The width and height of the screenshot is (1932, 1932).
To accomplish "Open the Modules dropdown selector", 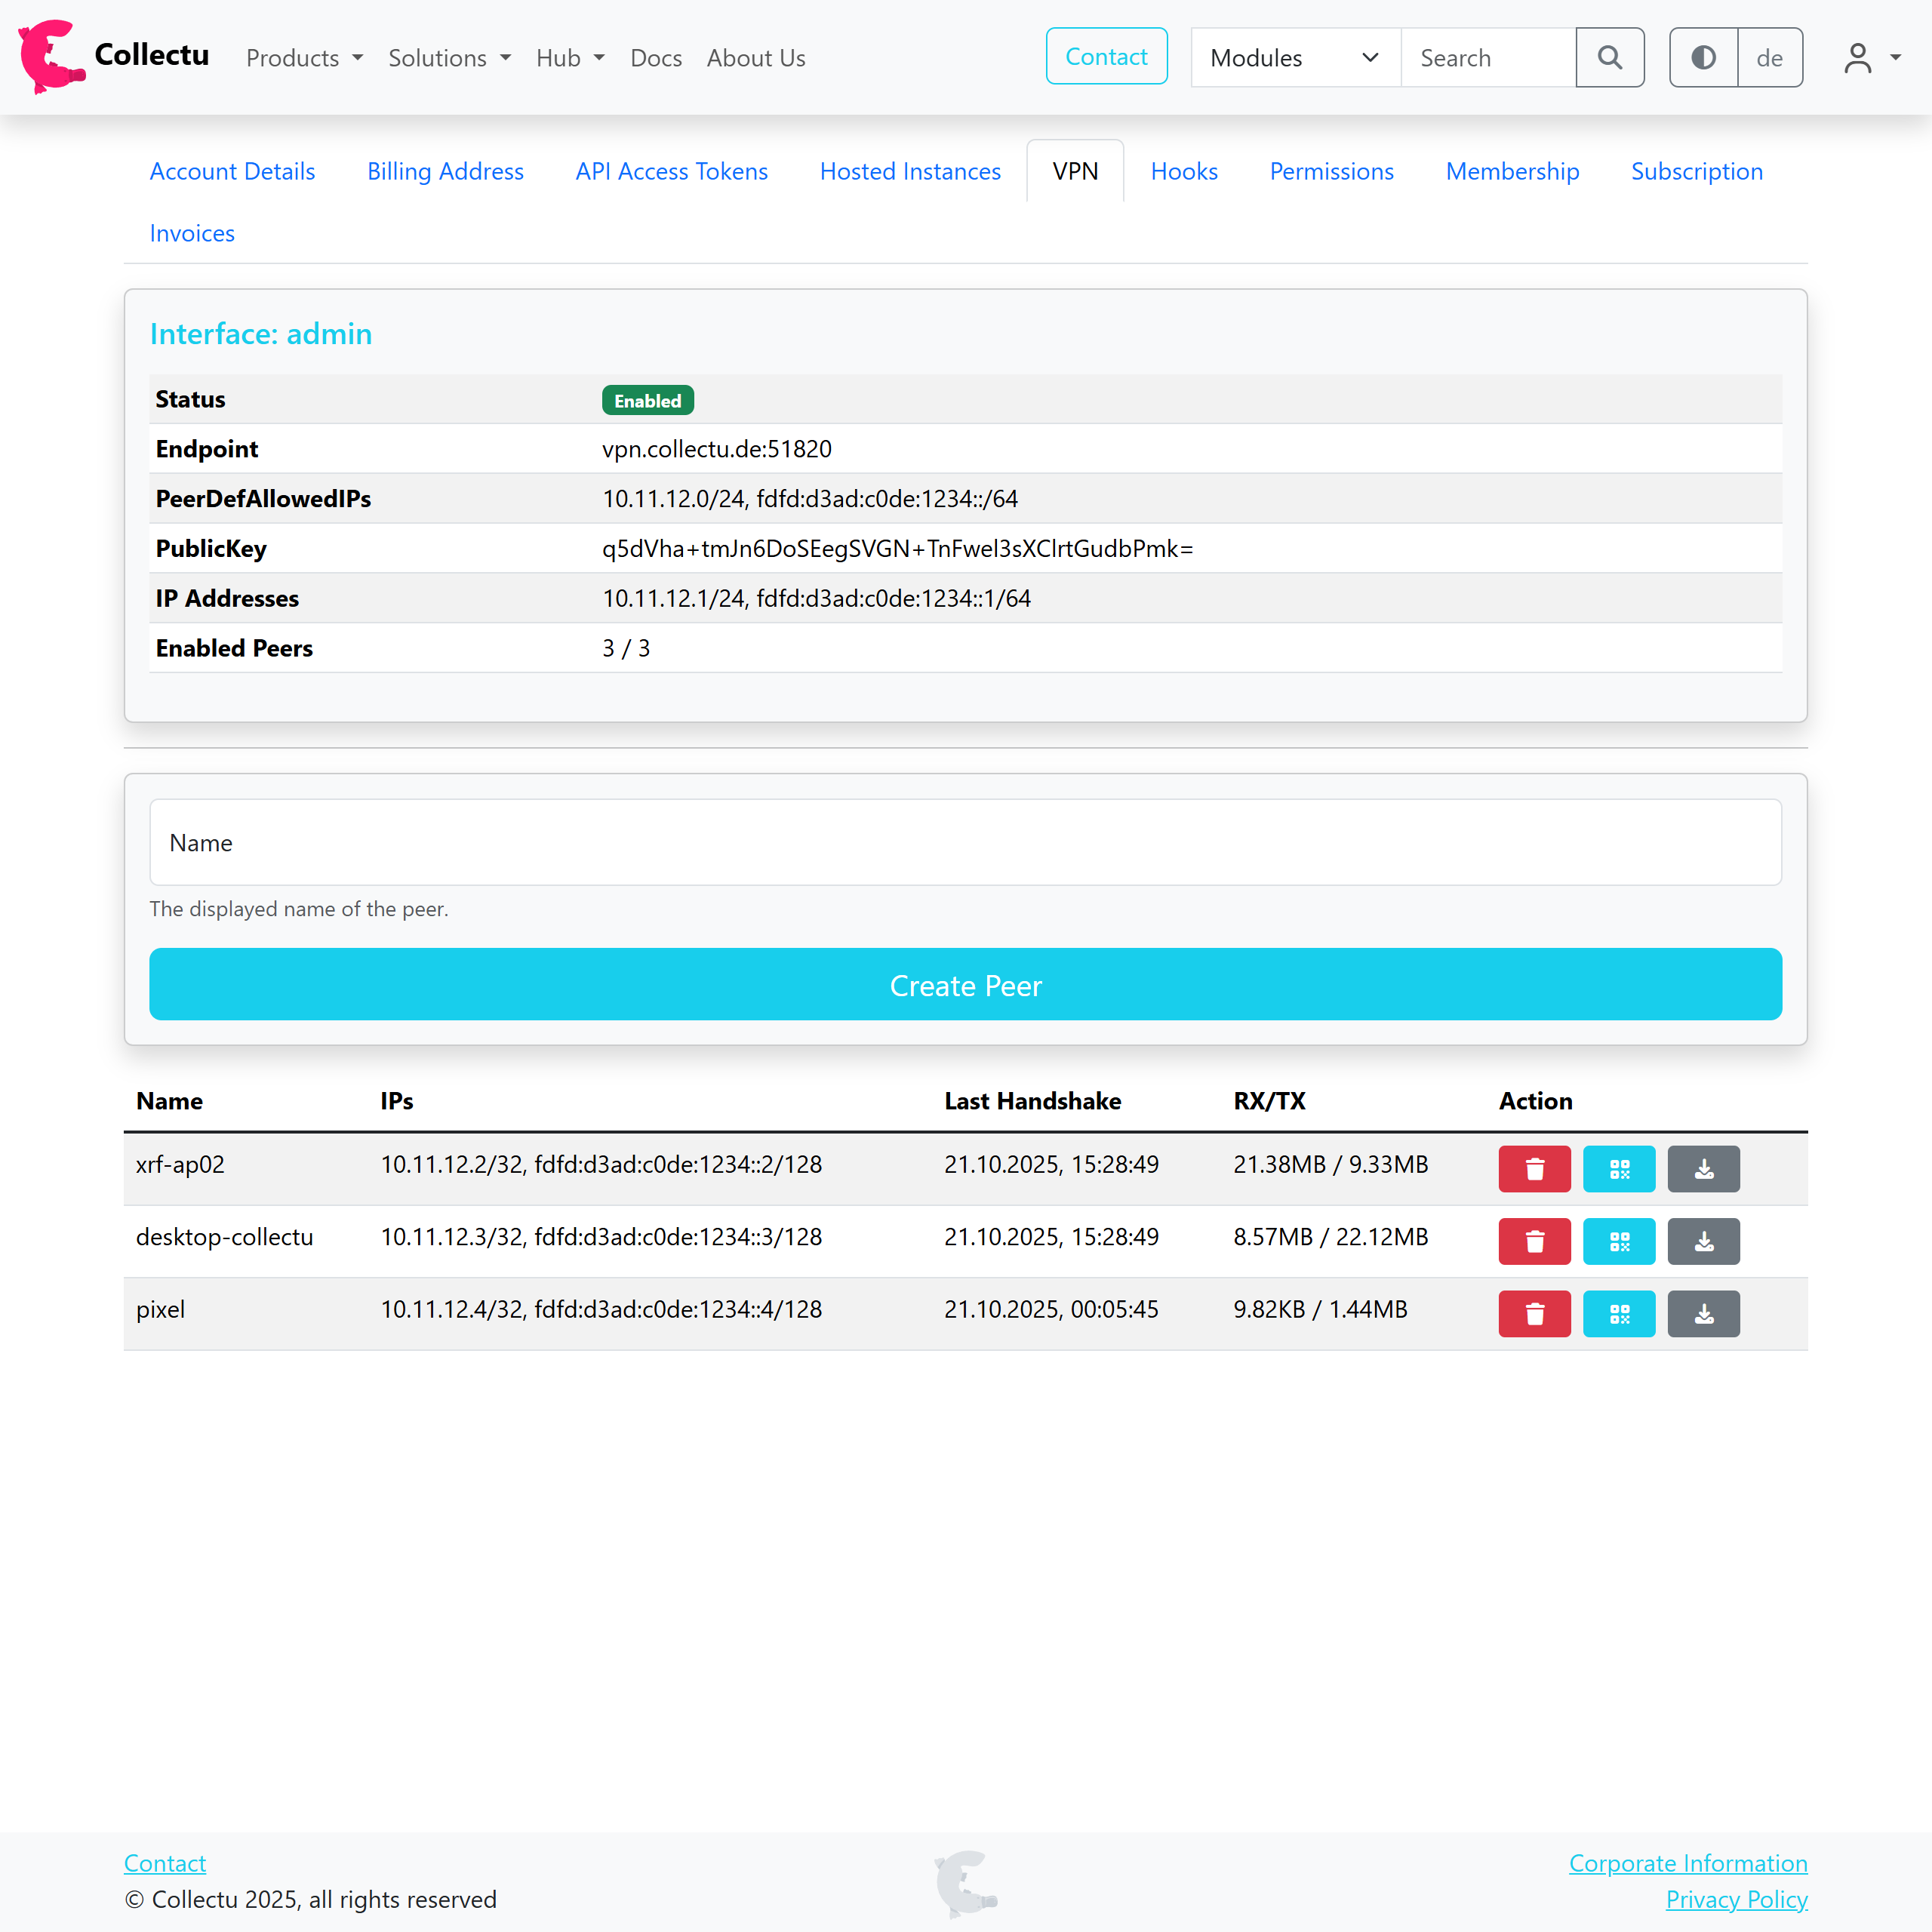I will (x=1294, y=58).
